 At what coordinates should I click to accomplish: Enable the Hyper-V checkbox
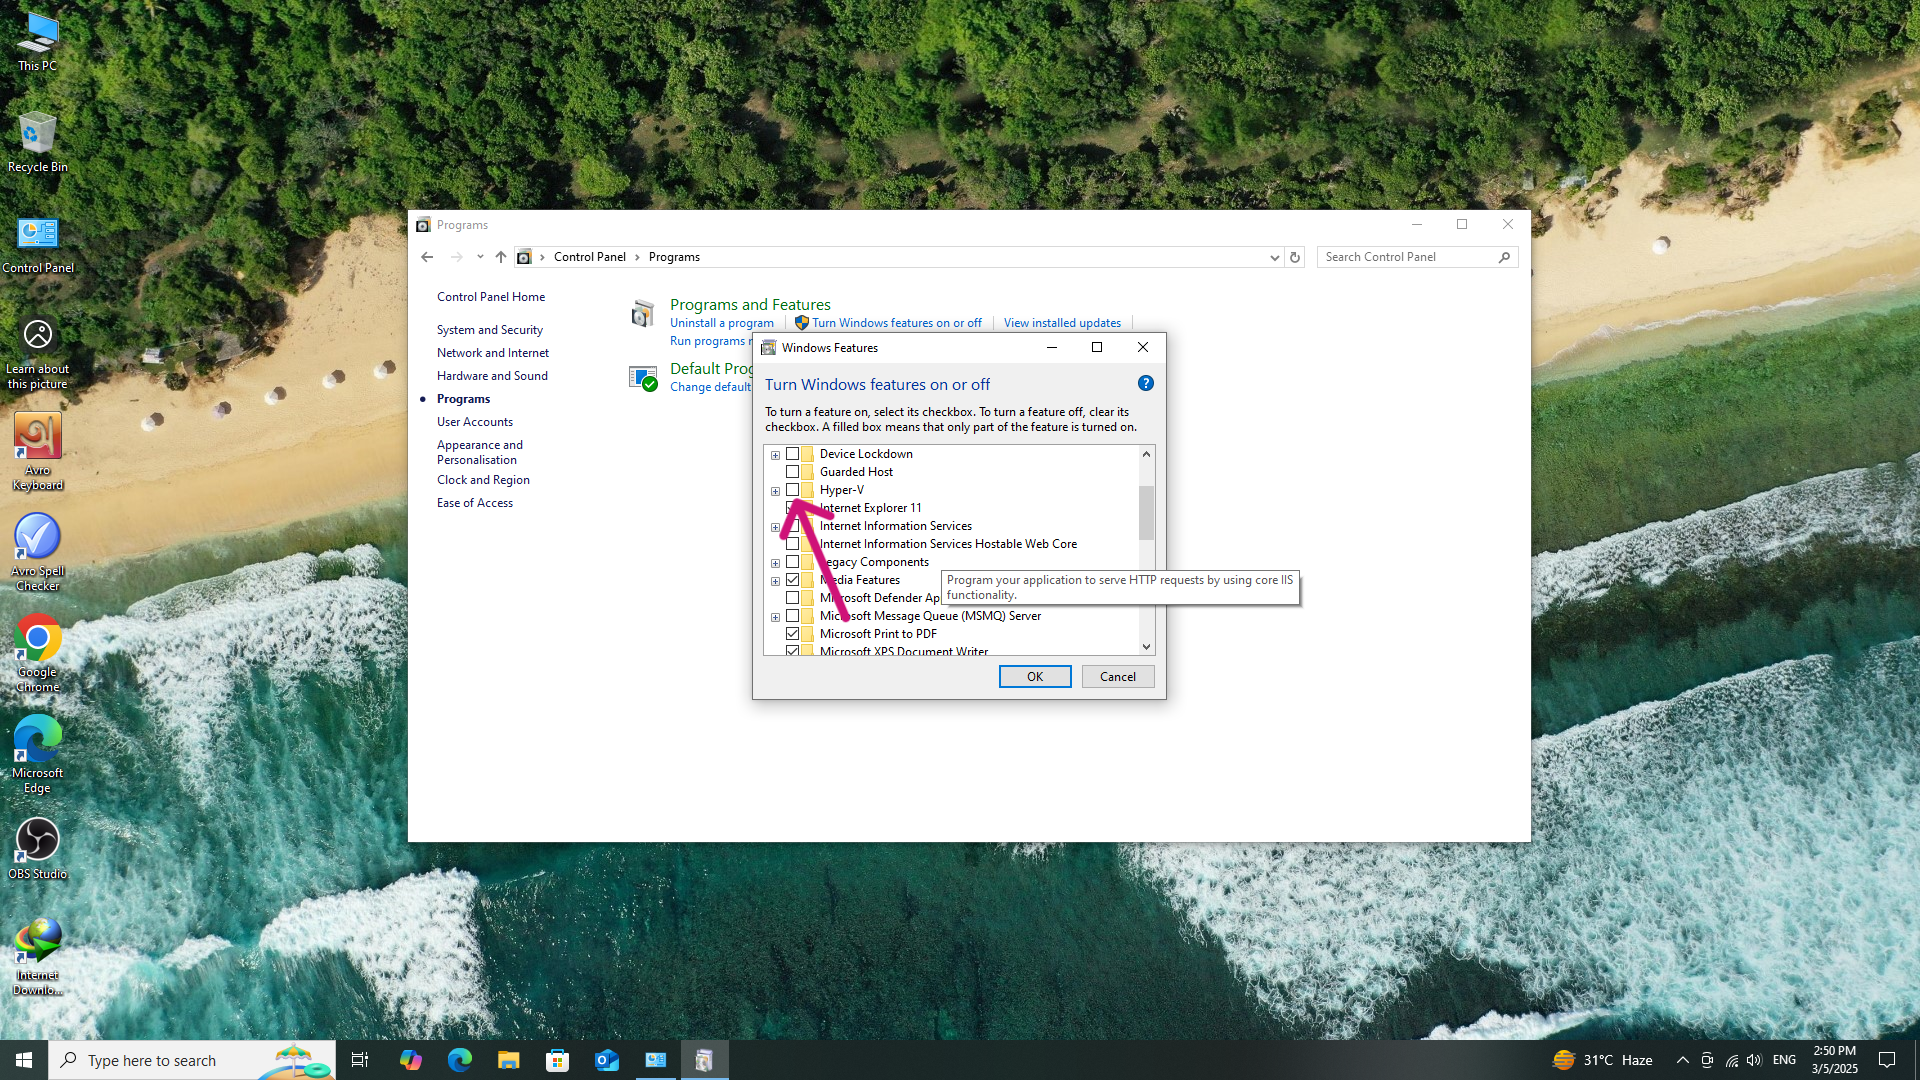point(792,490)
